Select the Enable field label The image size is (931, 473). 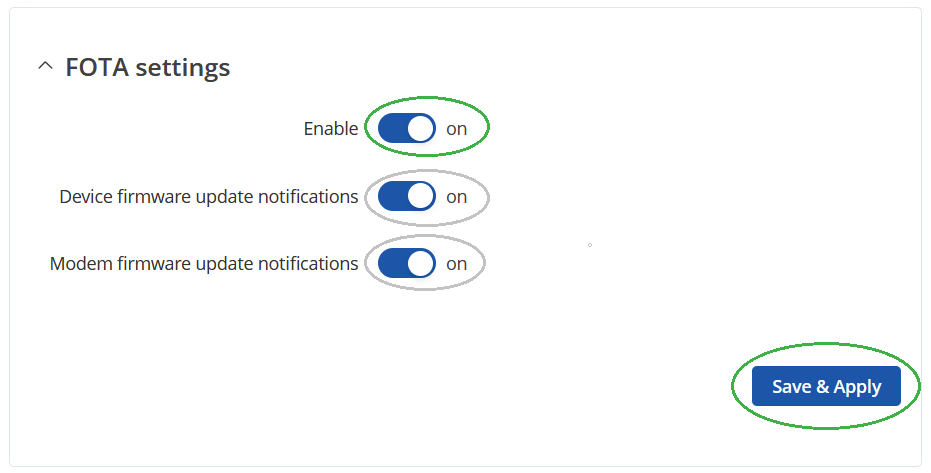(x=331, y=128)
